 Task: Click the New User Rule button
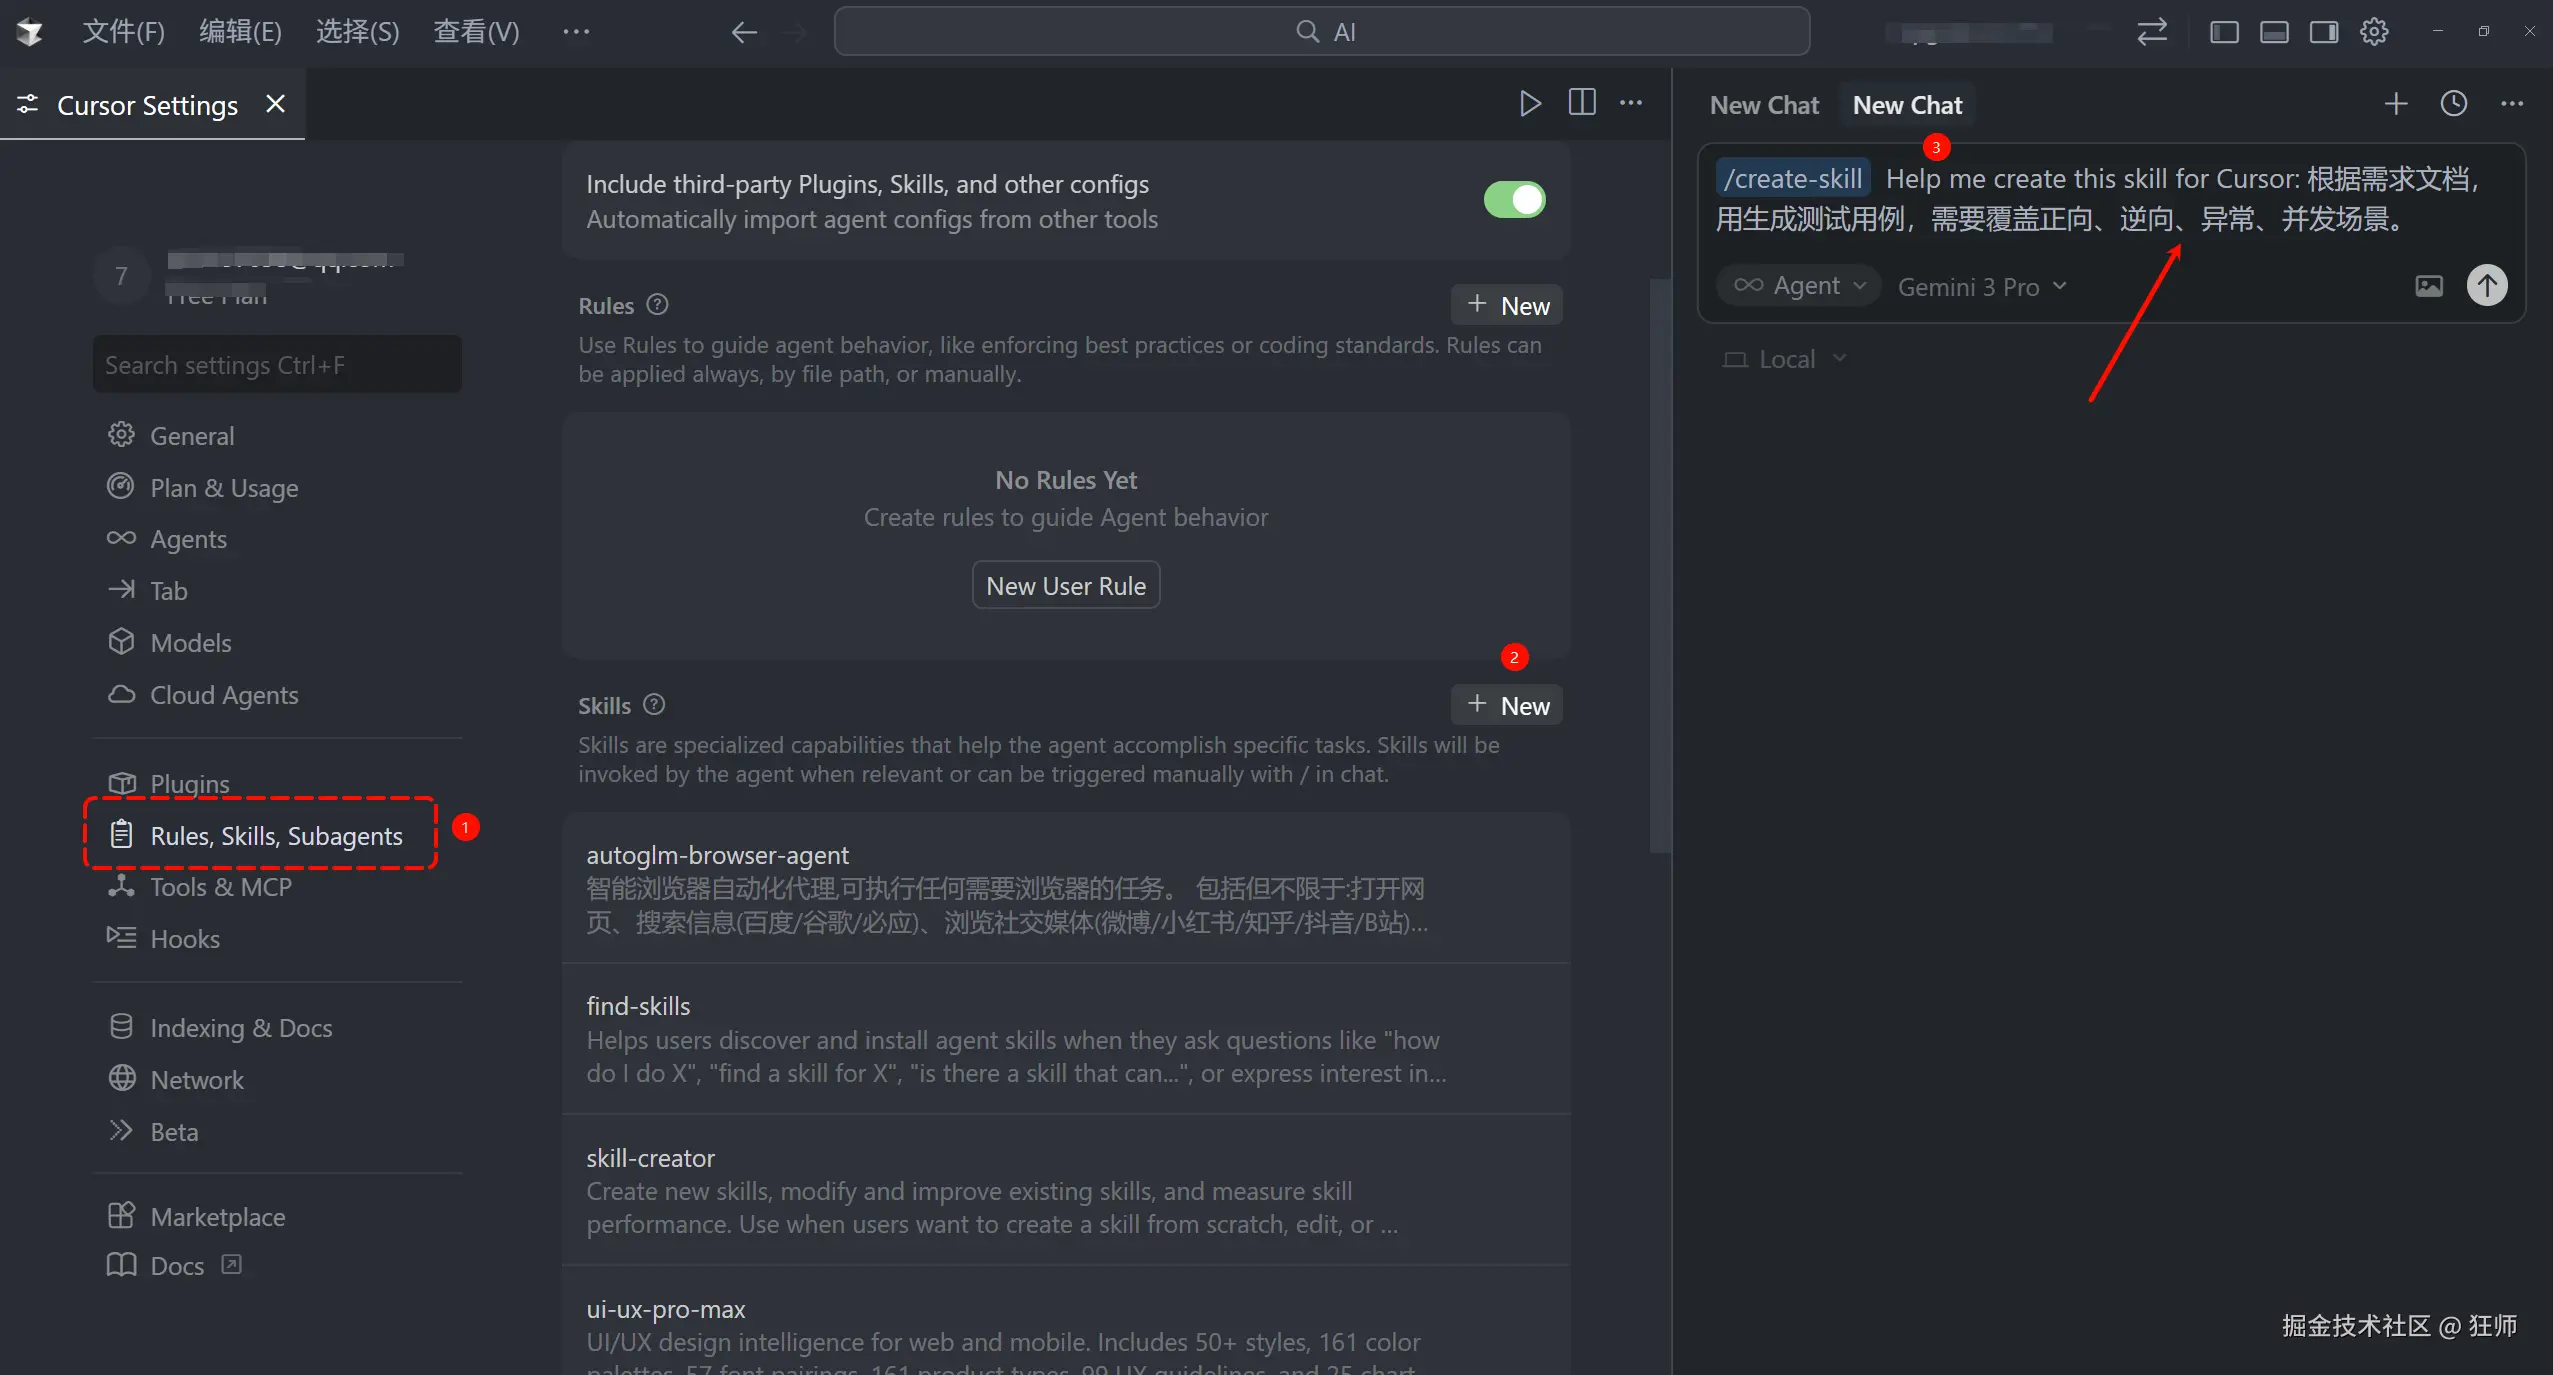tap(1065, 586)
